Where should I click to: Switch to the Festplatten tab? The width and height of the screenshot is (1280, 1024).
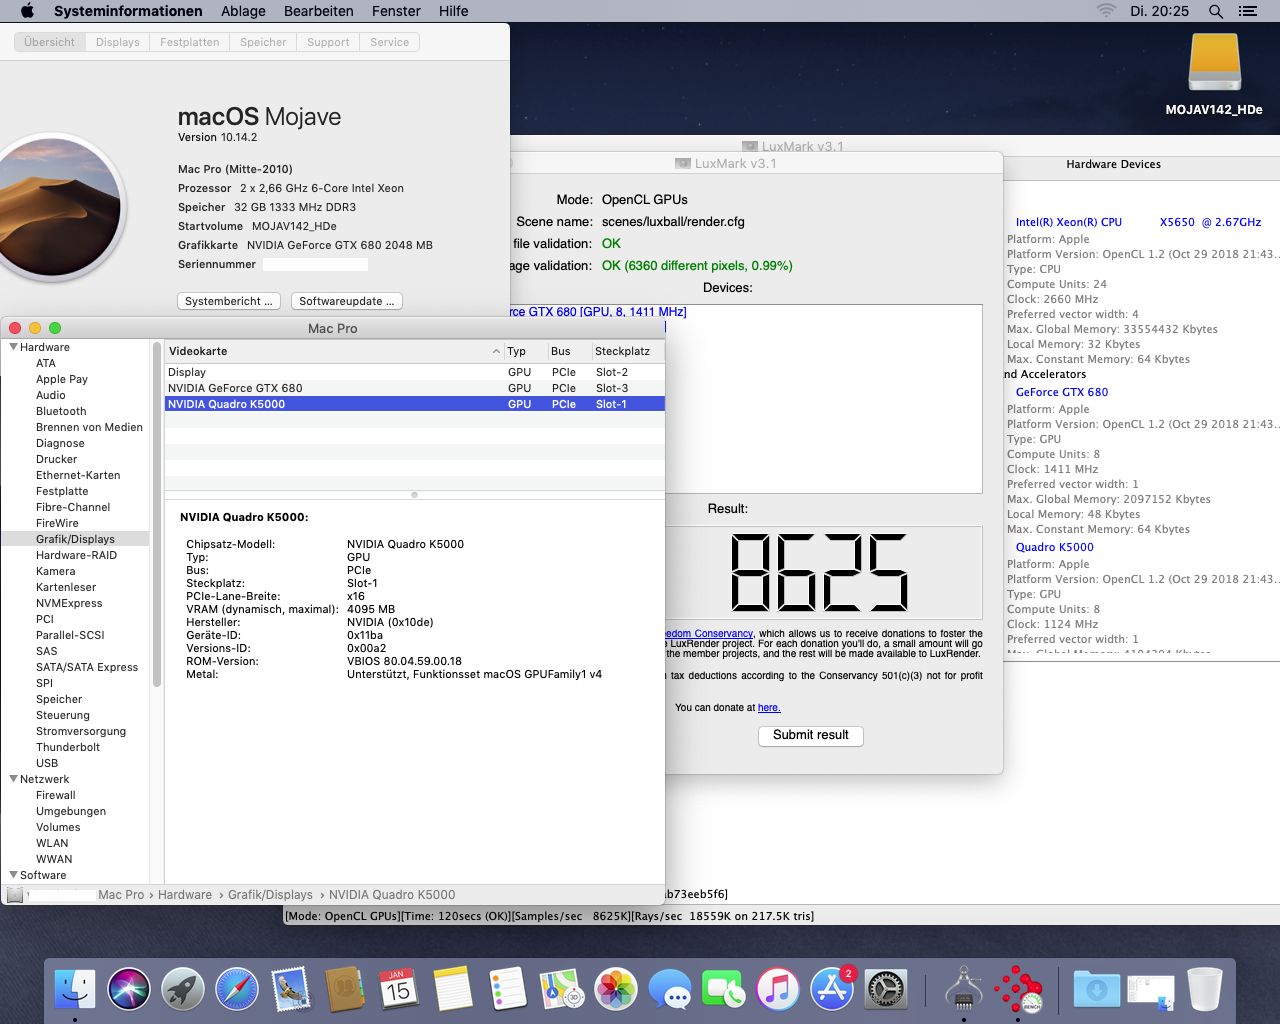point(190,42)
